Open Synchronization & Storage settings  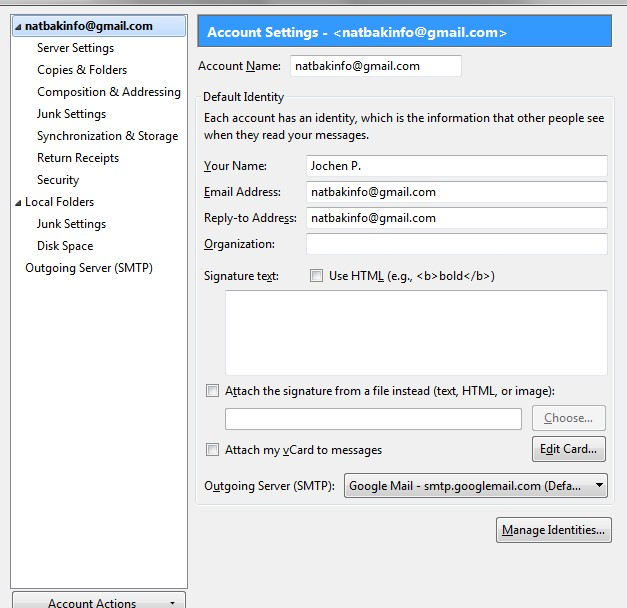(108, 136)
